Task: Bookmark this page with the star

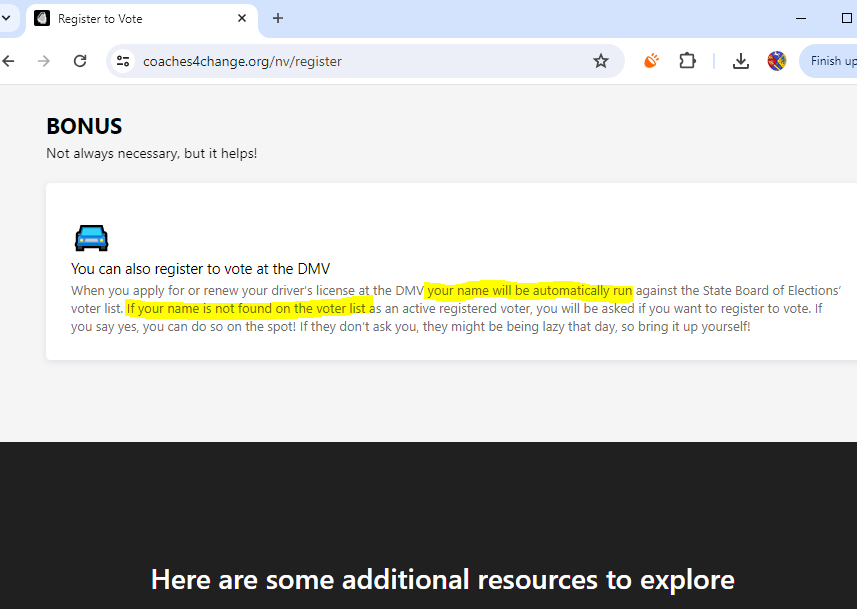Action: [x=601, y=61]
